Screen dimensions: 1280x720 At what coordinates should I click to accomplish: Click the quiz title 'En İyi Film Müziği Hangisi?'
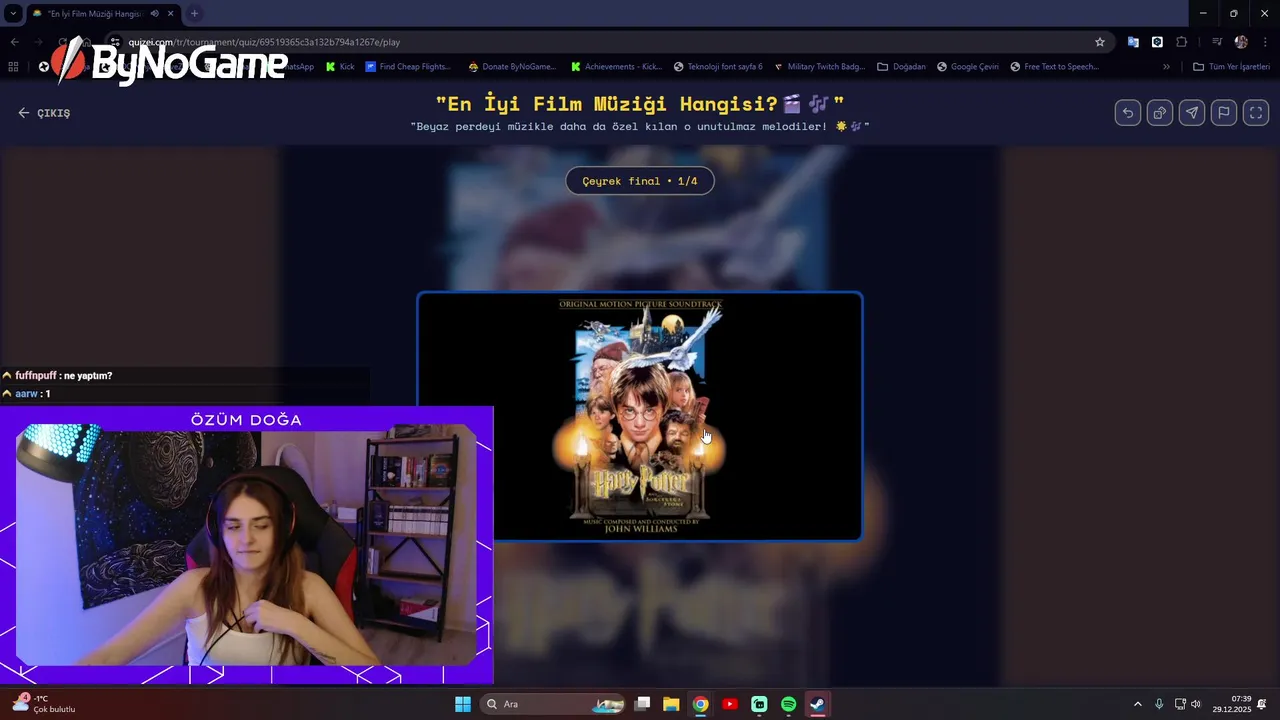point(640,104)
